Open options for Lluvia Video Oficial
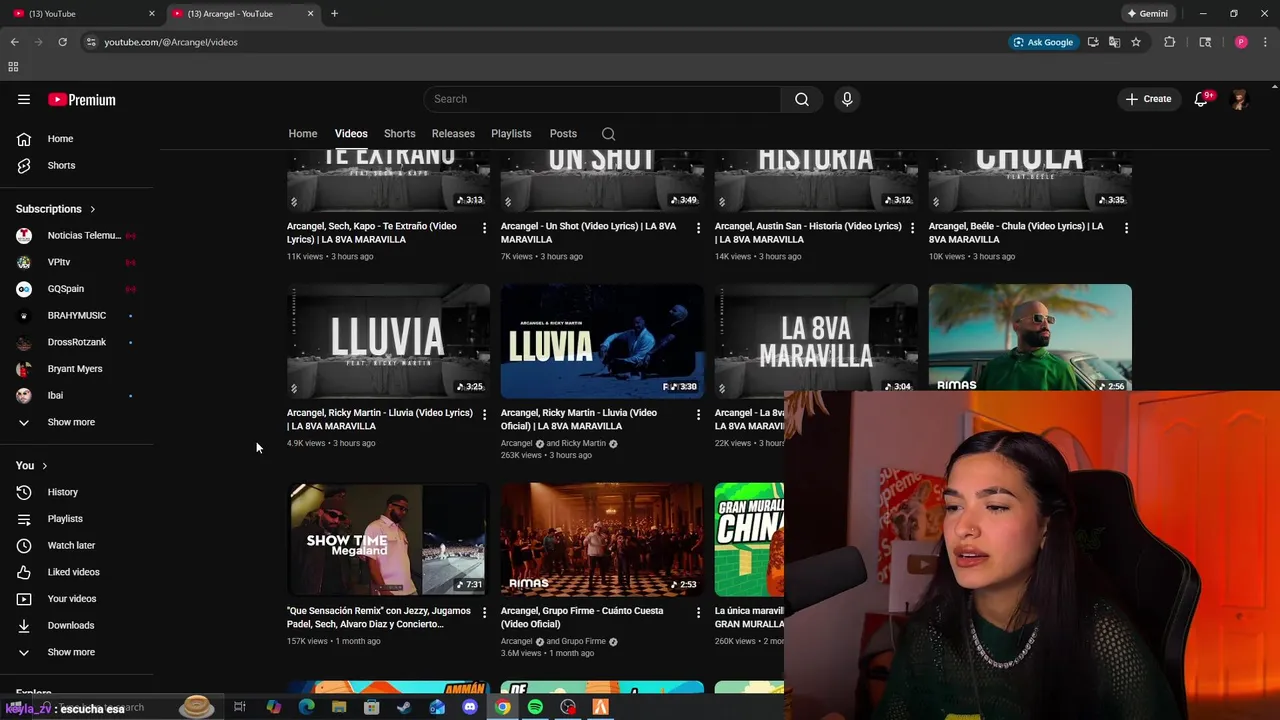The image size is (1280, 720). (698, 415)
